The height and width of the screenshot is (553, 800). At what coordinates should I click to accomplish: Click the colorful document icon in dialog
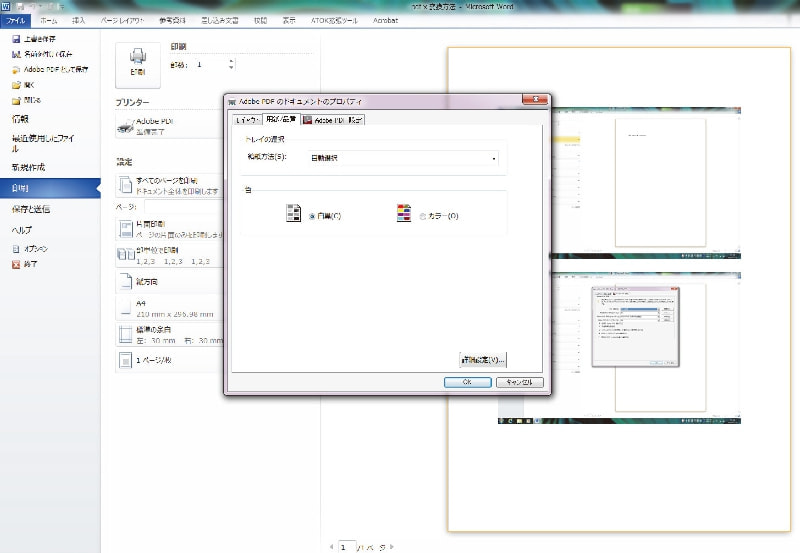click(404, 213)
